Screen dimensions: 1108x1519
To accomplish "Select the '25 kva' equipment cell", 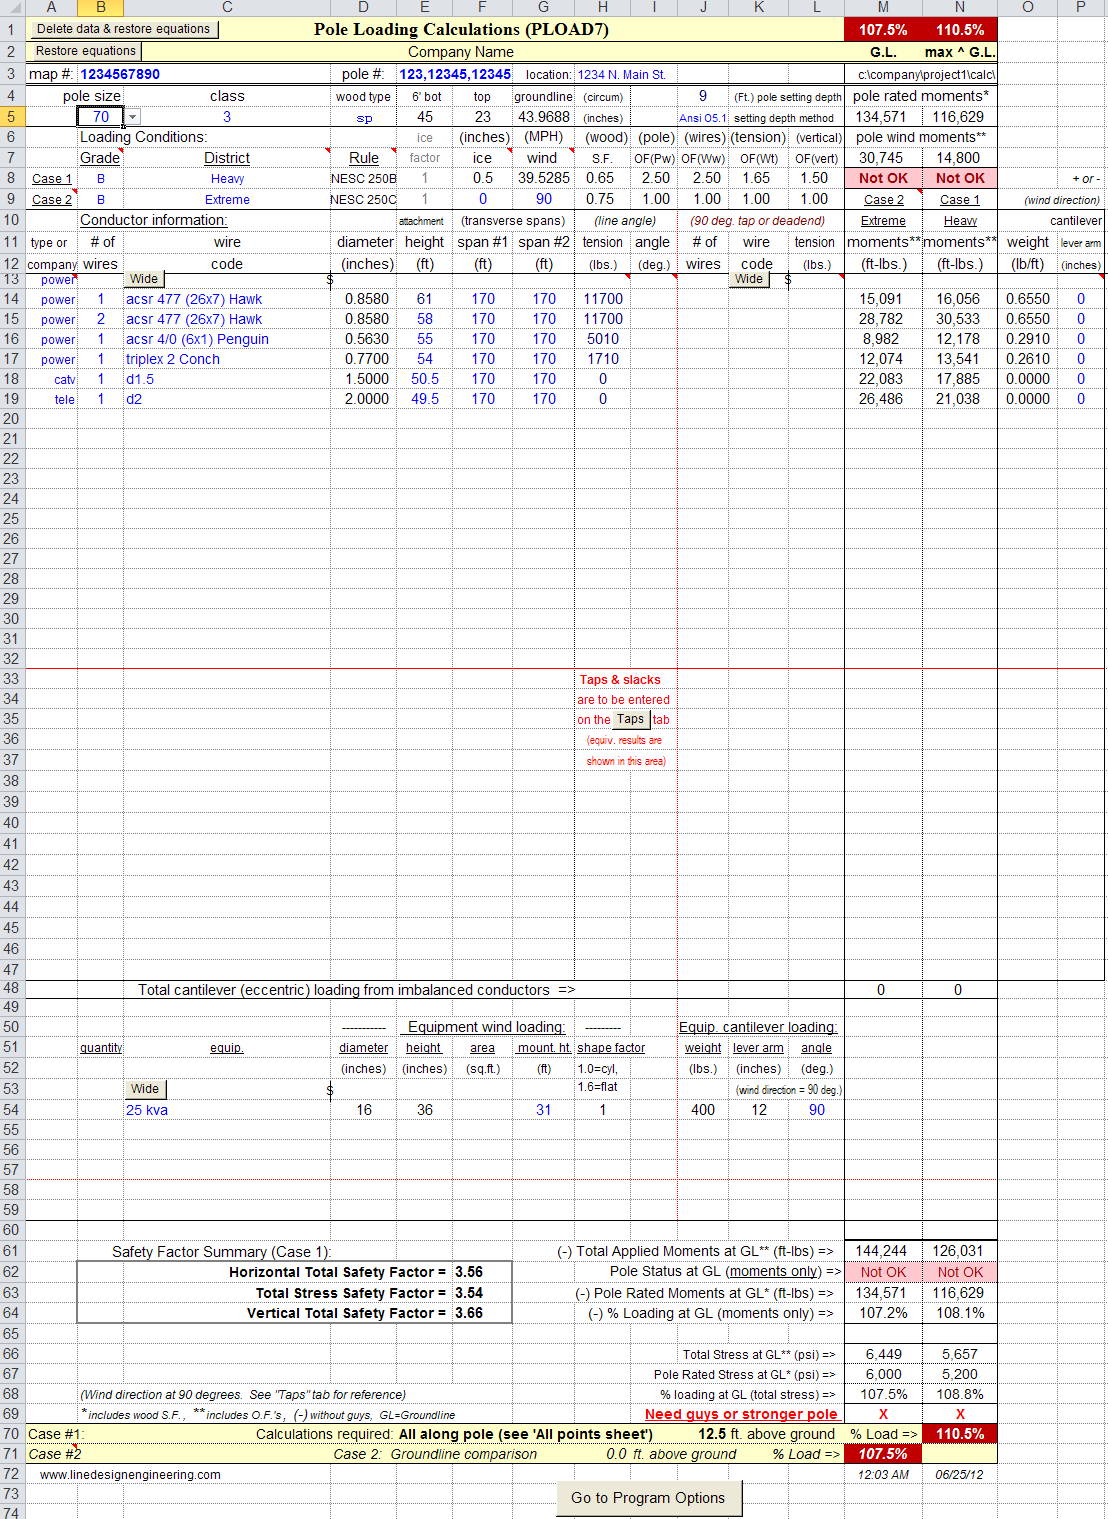I will coord(147,1110).
